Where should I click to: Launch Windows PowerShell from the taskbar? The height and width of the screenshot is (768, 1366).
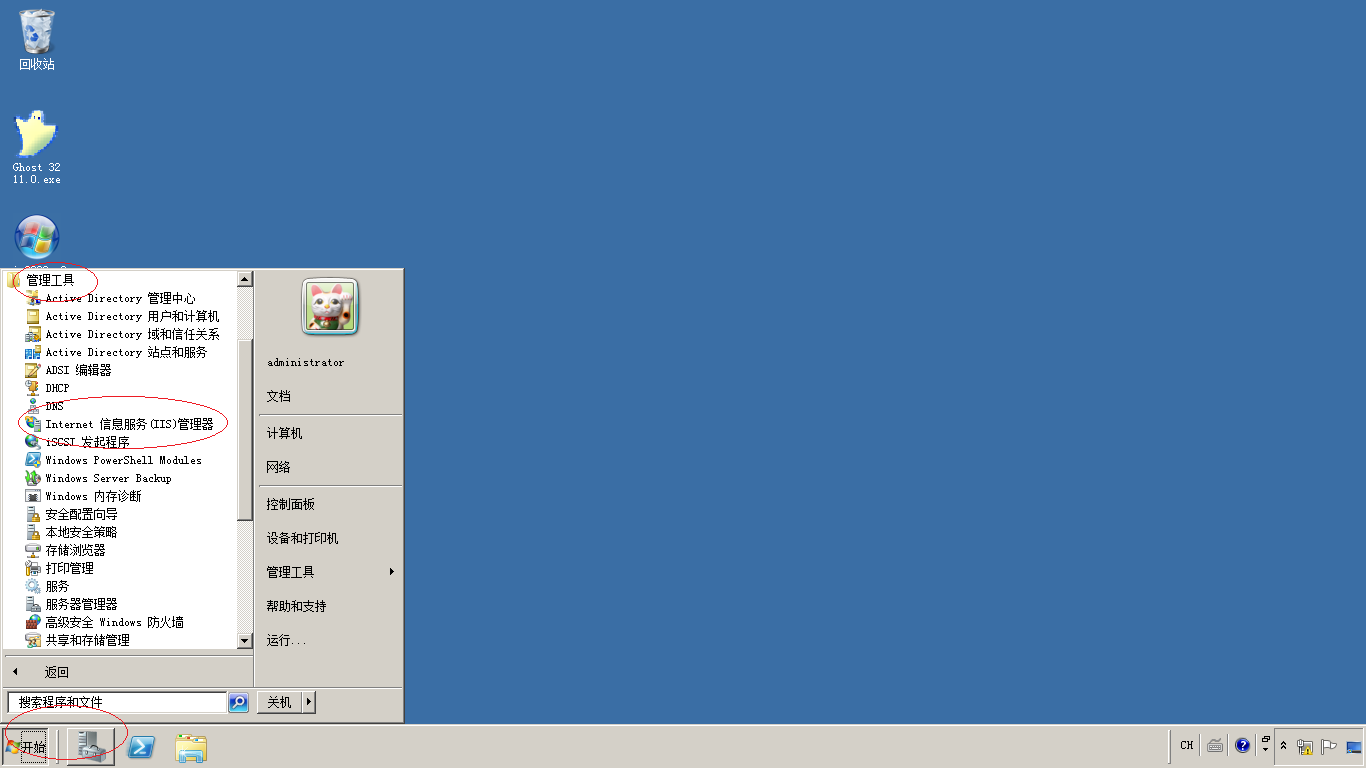point(141,746)
